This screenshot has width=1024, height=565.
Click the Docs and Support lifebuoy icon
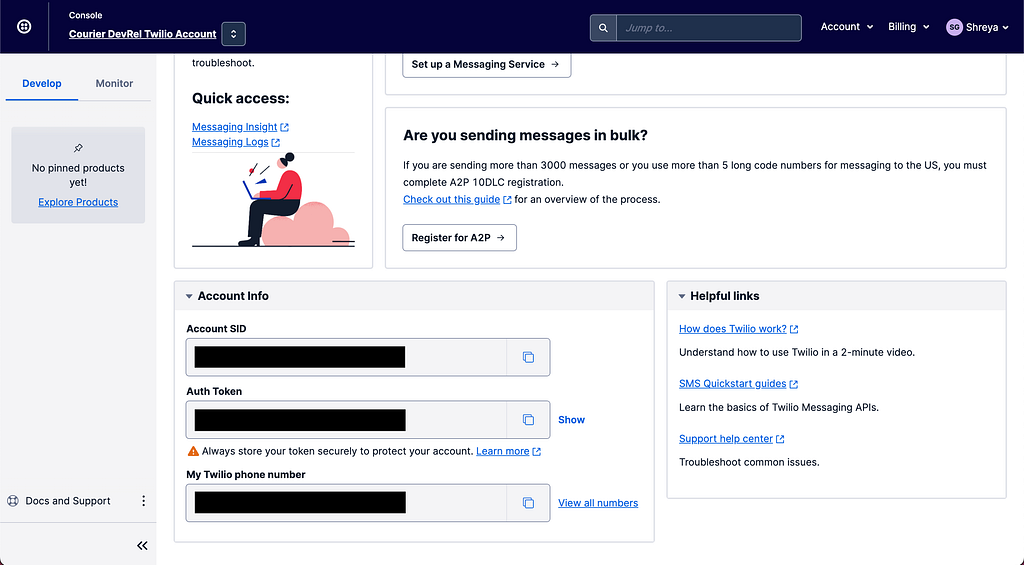(x=12, y=501)
